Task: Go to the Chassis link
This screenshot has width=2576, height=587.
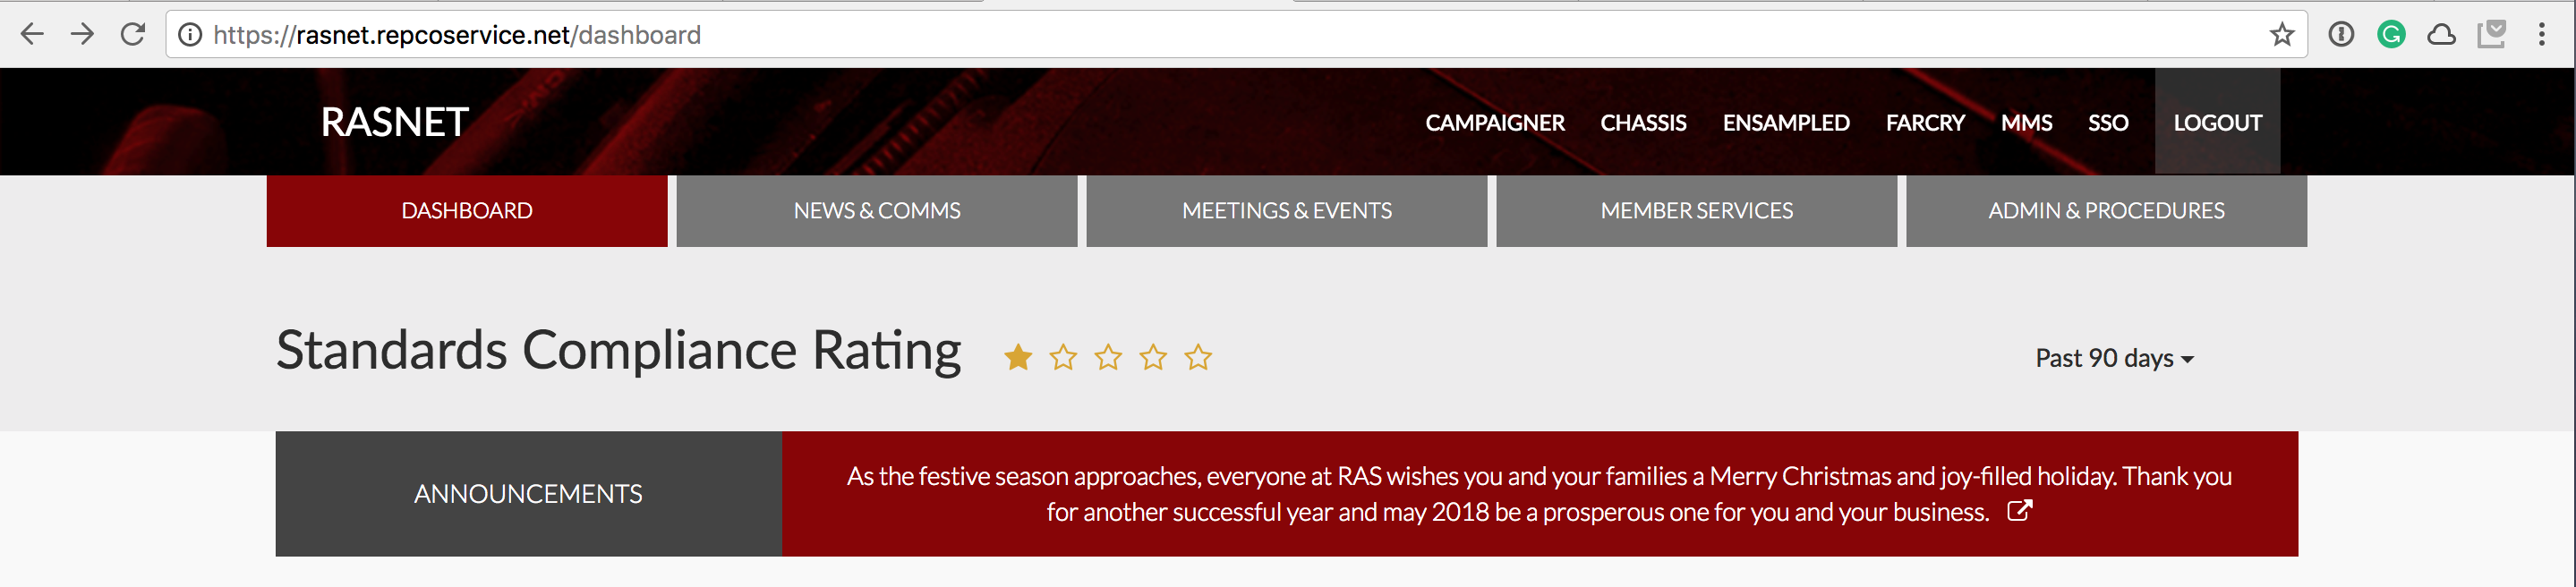Action: coord(1643,123)
